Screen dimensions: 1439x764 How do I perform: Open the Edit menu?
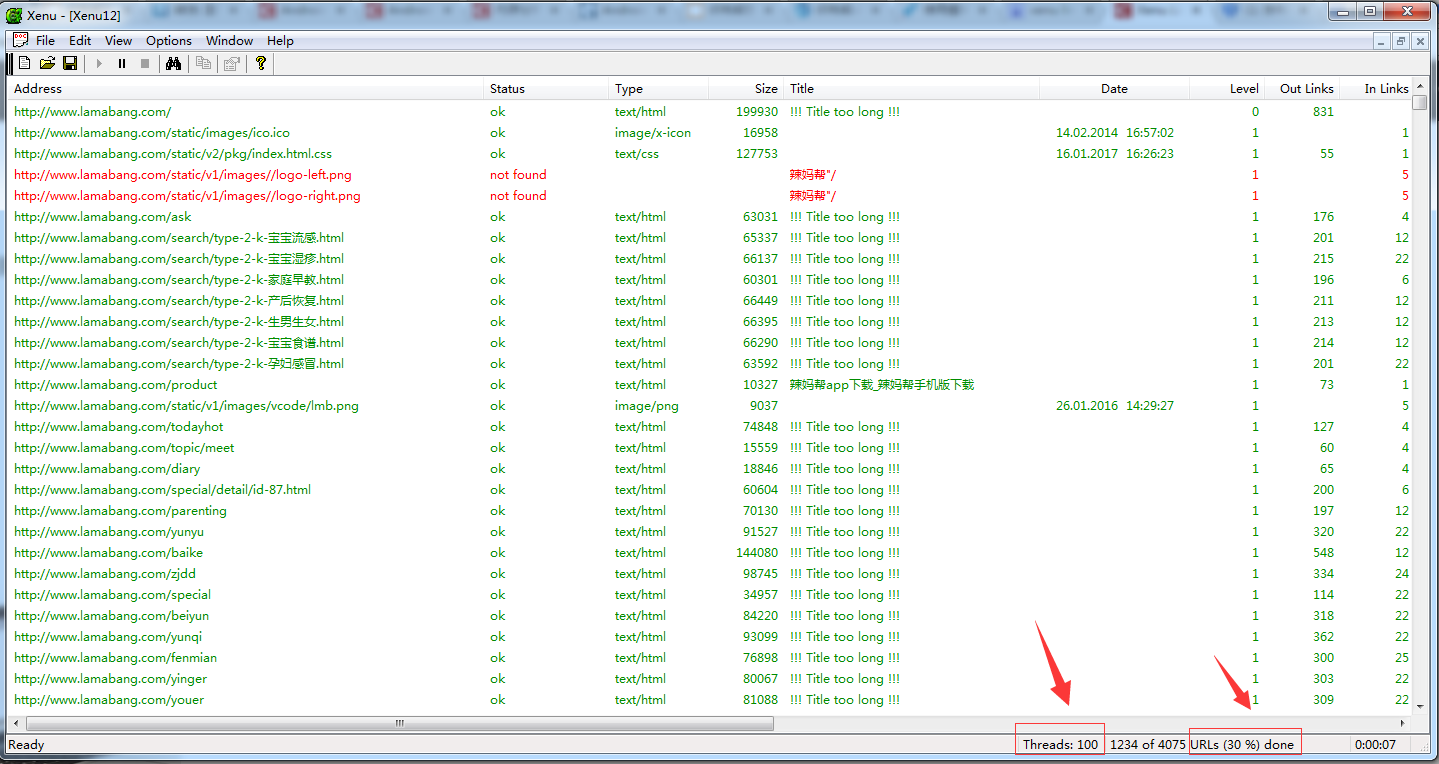click(x=80, y=40)
